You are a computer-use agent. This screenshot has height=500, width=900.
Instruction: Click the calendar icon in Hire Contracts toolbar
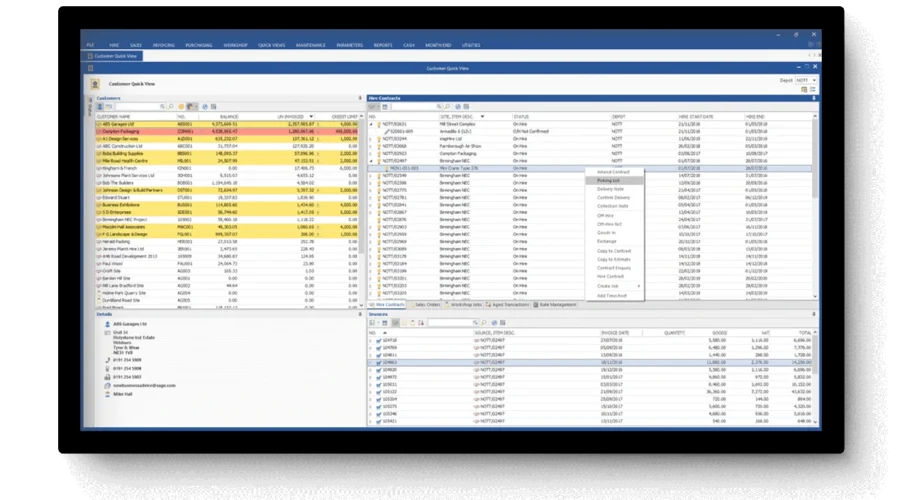click(384, 106)
